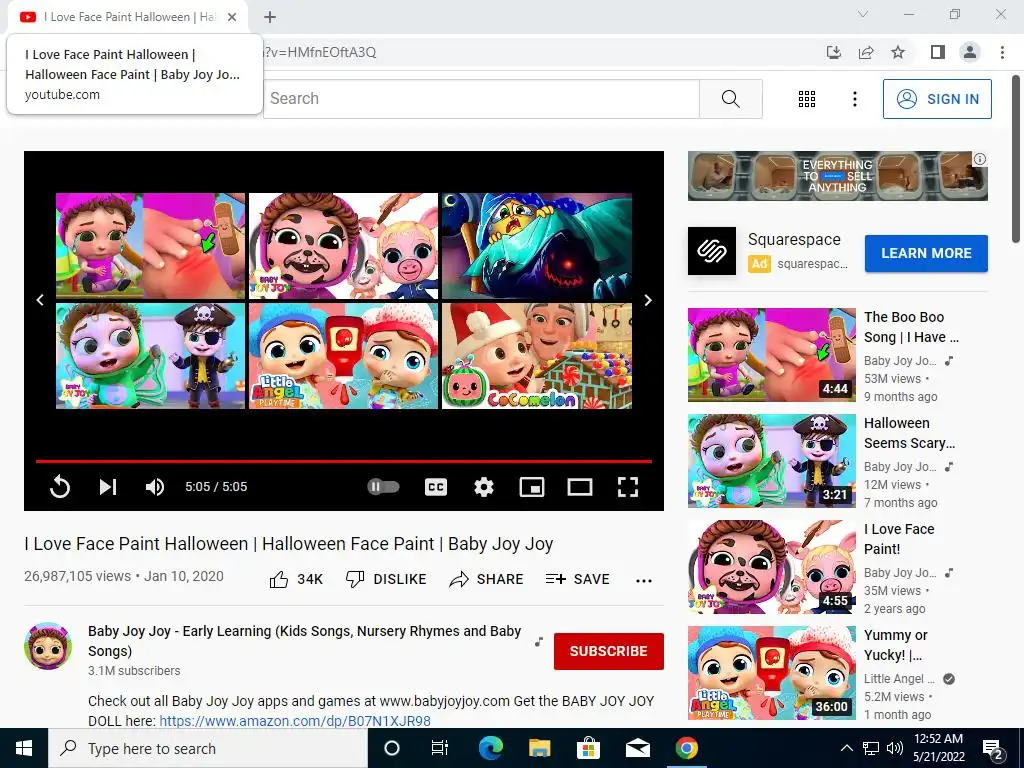1024x768 pixels.
Task: Open a new browser tab
Action: click(x=270, y=17)
